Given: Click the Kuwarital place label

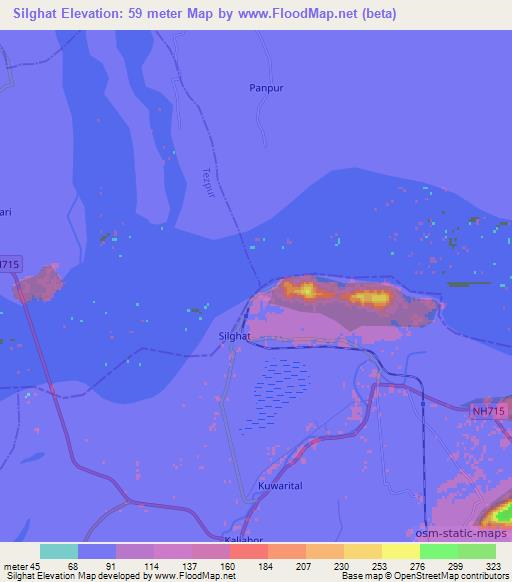Looking at the screenshot, I should (x=280, y=486).
